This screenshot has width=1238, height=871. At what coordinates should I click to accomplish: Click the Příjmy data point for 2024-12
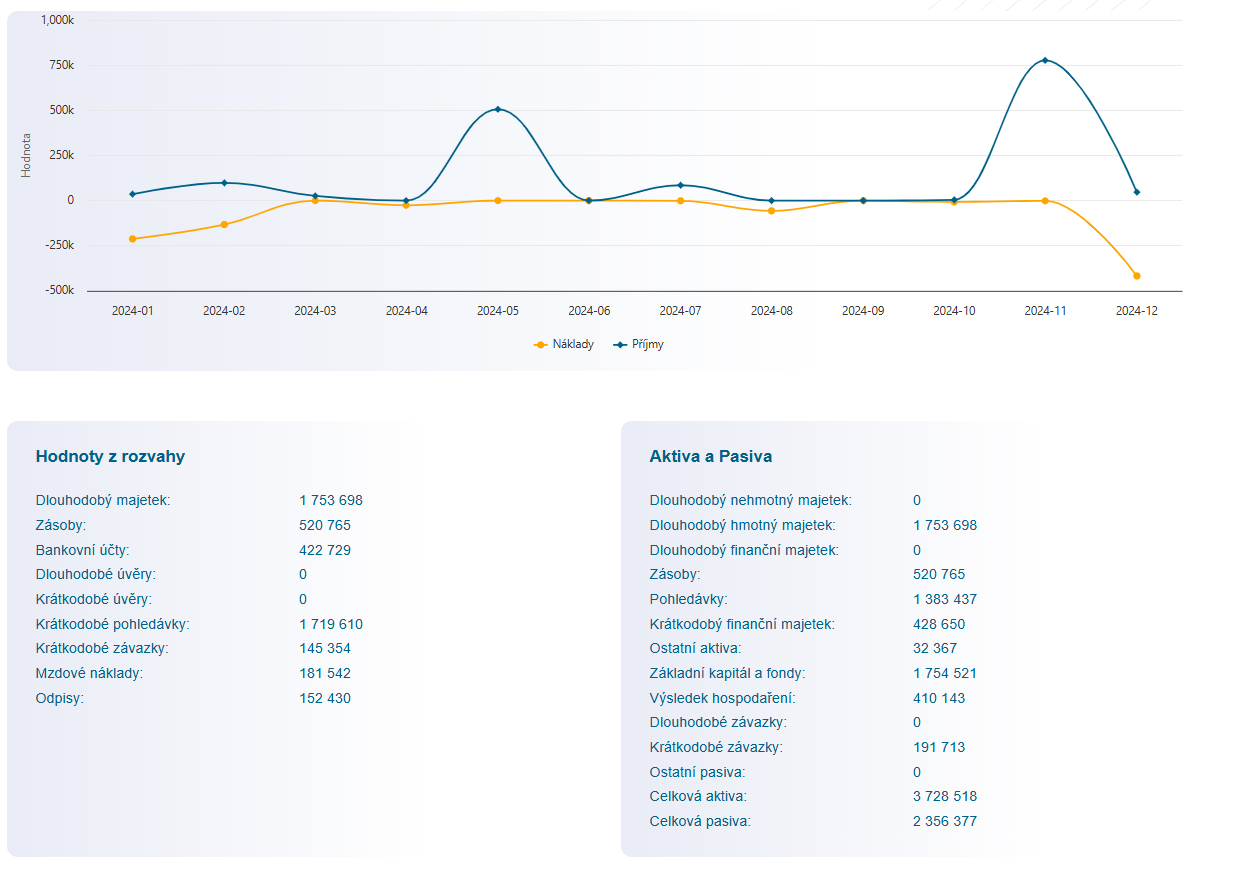[x=1136, y=192]
